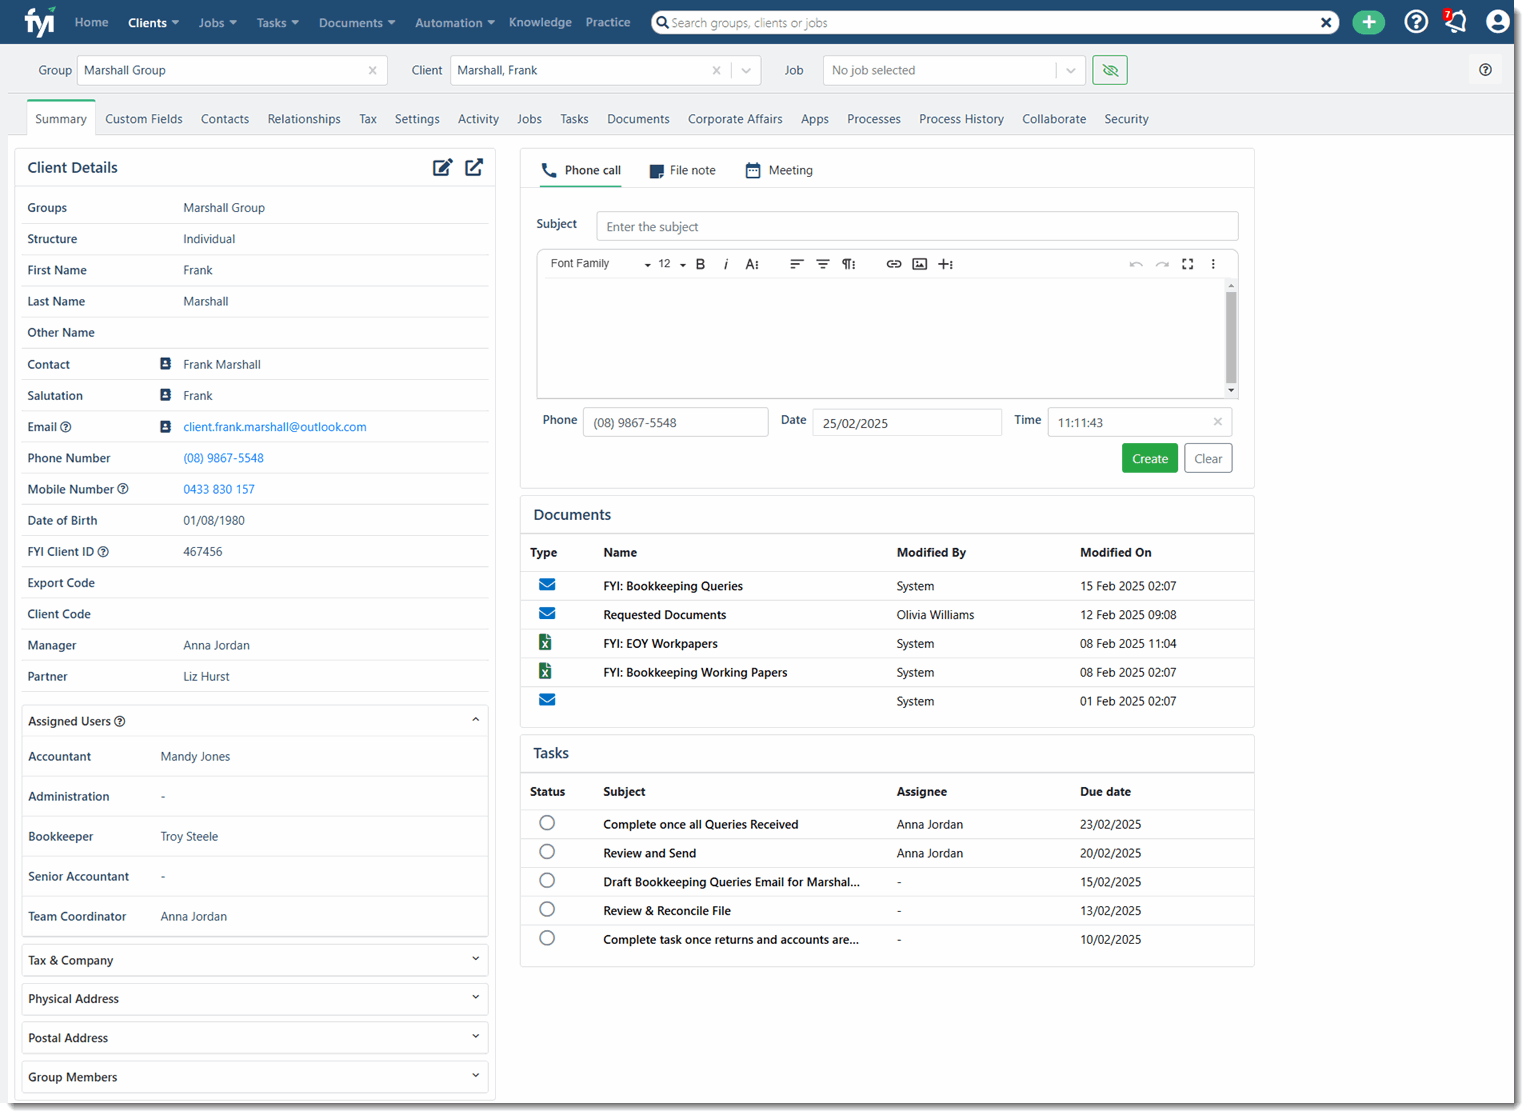1529x1118 pixels.
Task: Insert a link using editor toolbar
Action: [894, 264]
